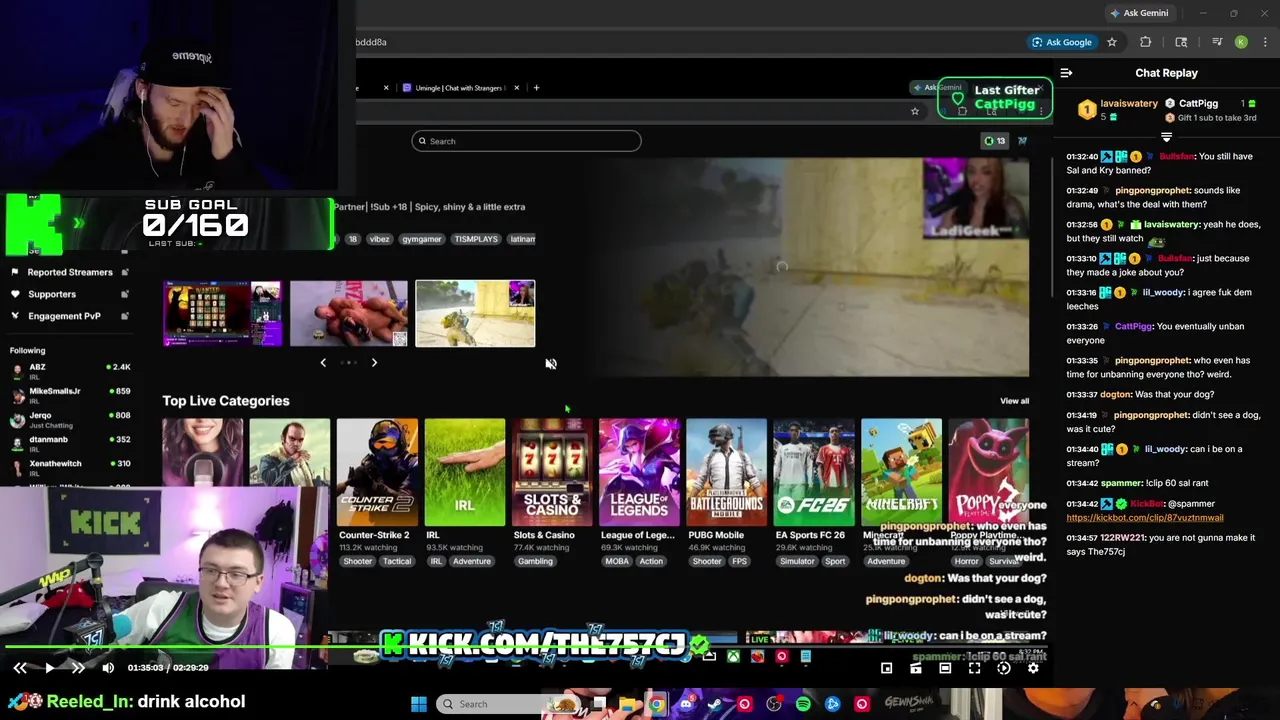
Task: Open the Slots & Casino category
Action: pyautogui.click(x=552, y=472)
